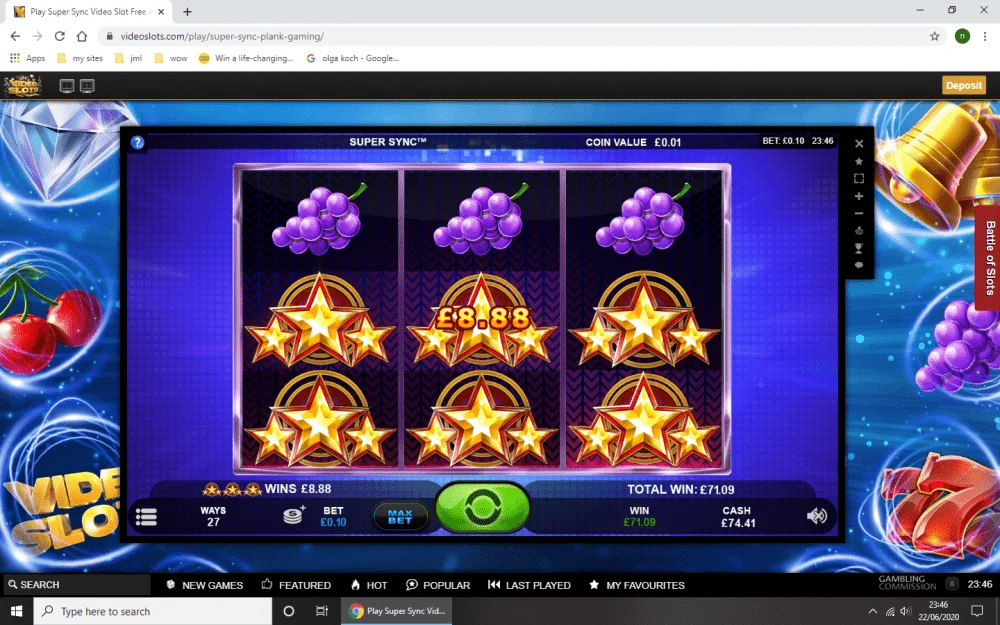
Task: Click the address bar URL
Action: click(x=222, y=36)
